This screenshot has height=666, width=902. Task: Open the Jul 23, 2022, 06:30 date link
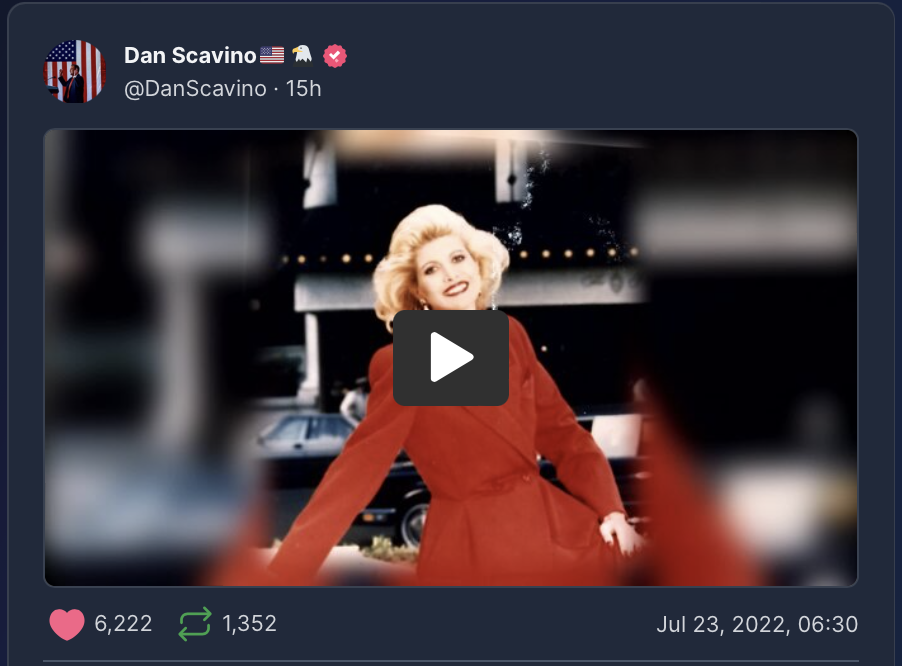click(x=757, y=625)
